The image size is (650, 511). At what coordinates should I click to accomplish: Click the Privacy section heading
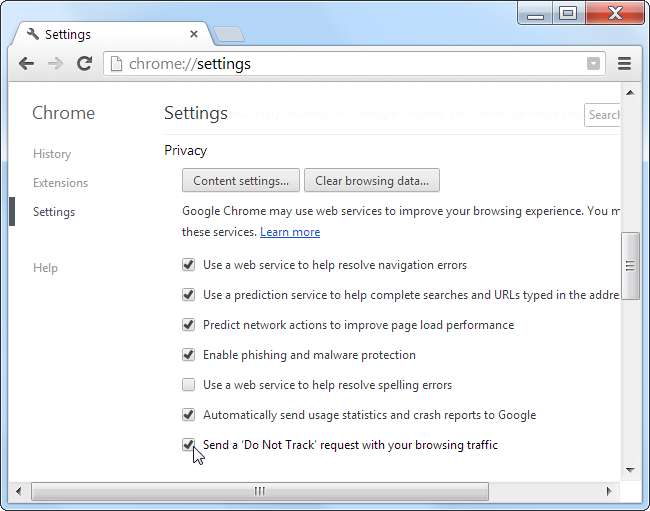[185, 150]
